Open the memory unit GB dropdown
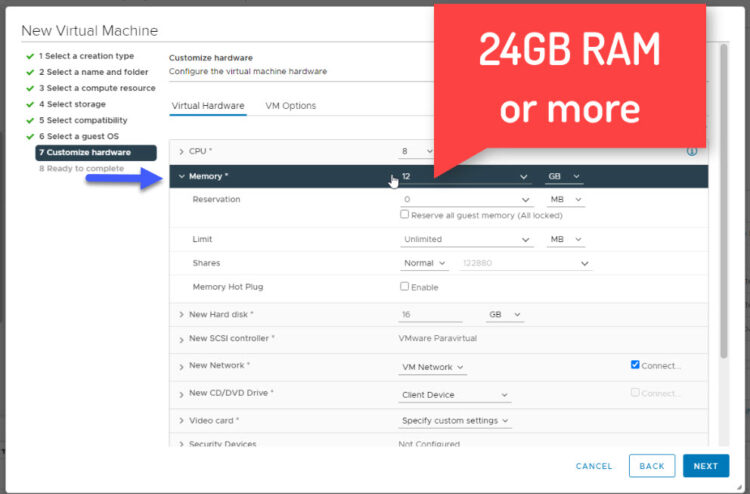 click(563, 177)
